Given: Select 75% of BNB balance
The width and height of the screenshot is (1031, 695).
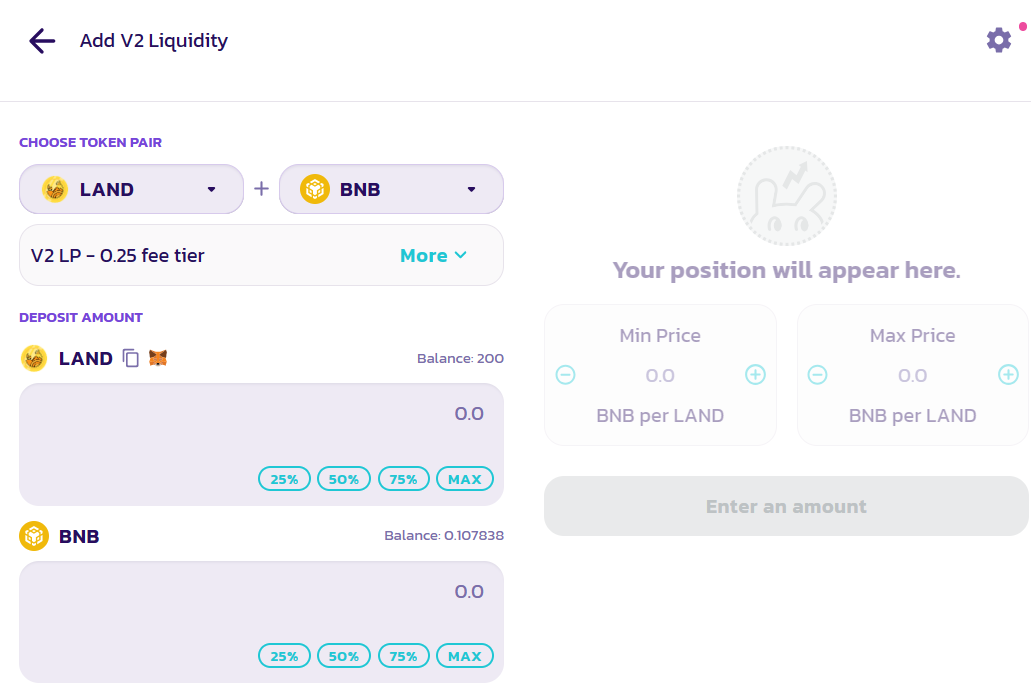Looking at the screenshot, I should click(403, 656).
